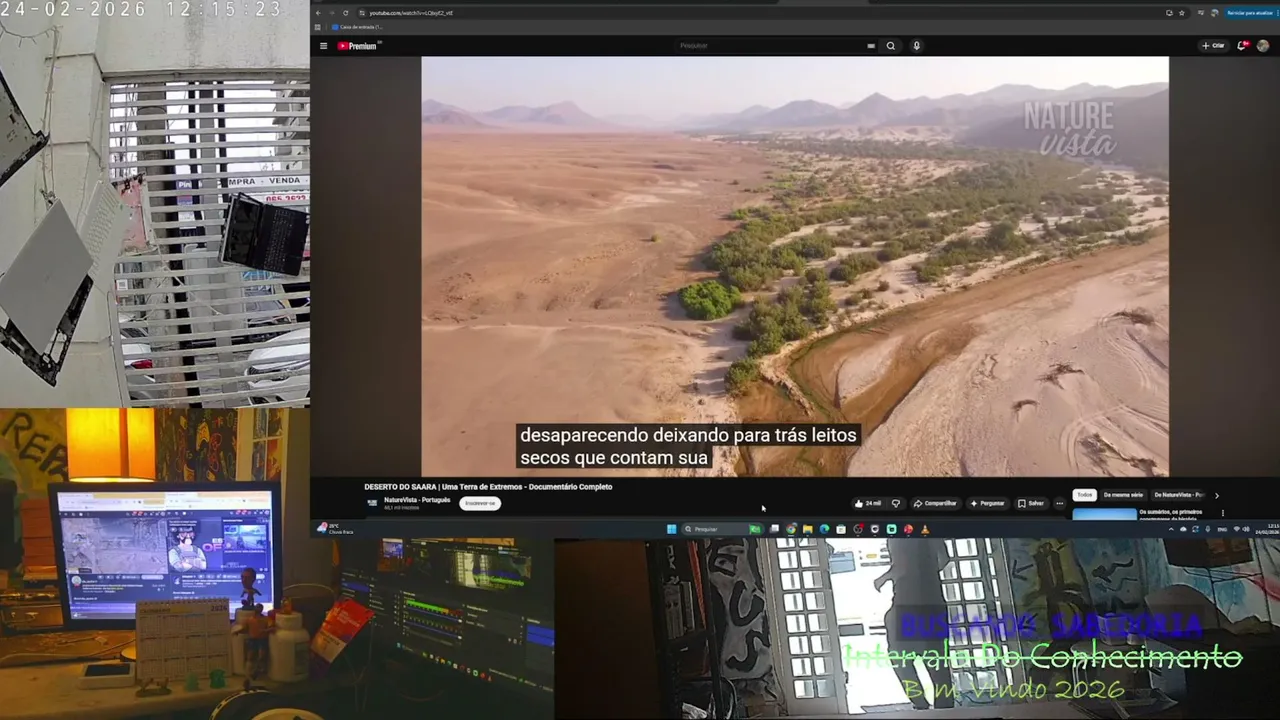Viewport: 1280px width, 720px height.
Task: Open the suggested video thumbnail
Action: 1104,514
